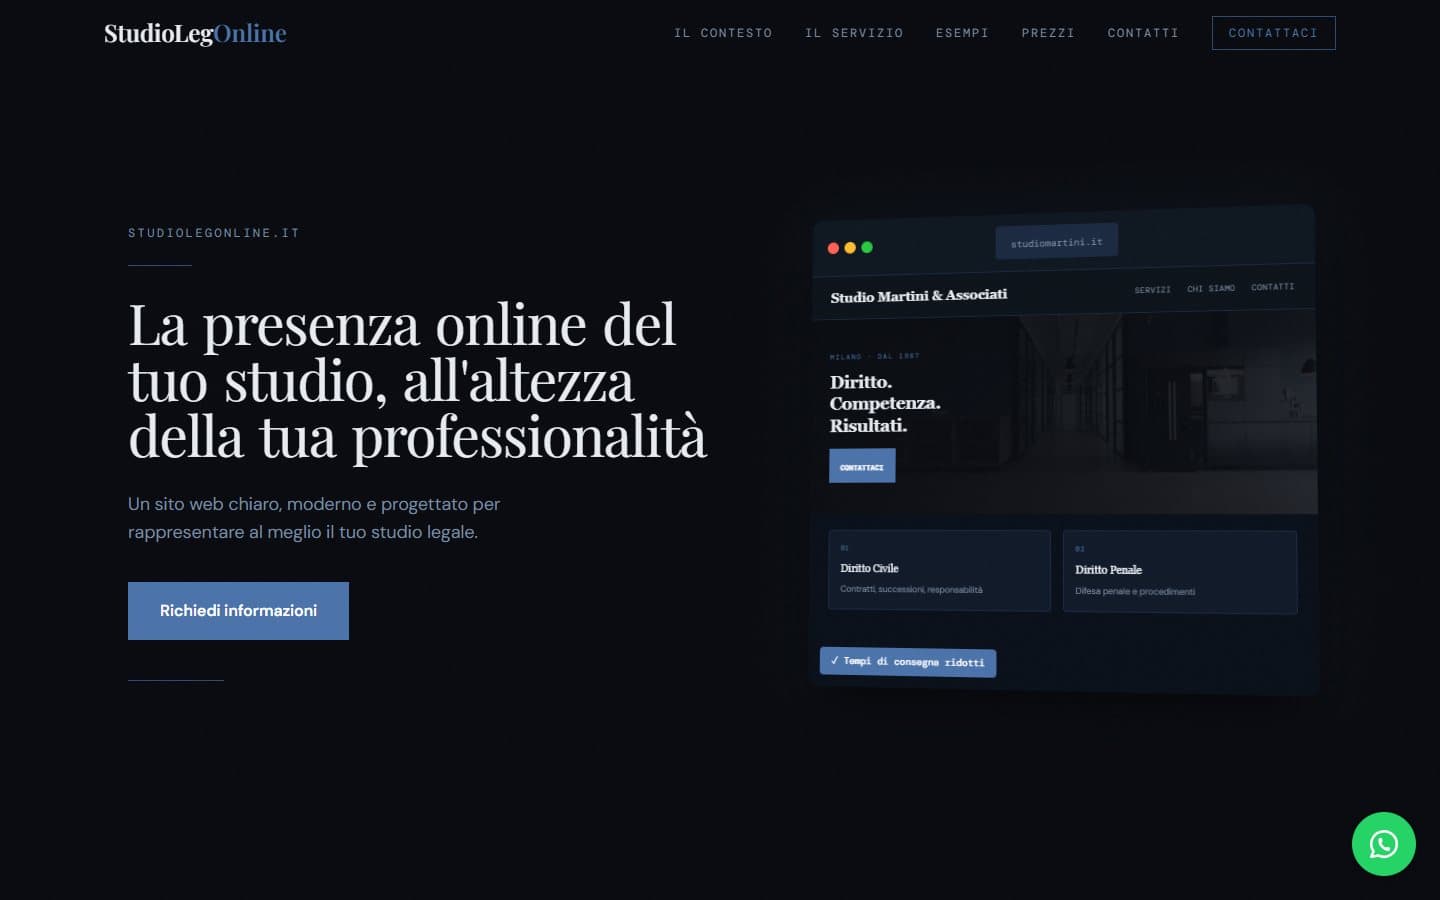Viewport: 1440px width, 900px height.
Task: Click the studiomartini.it address bar in mockup
Action: point(1056,241)
